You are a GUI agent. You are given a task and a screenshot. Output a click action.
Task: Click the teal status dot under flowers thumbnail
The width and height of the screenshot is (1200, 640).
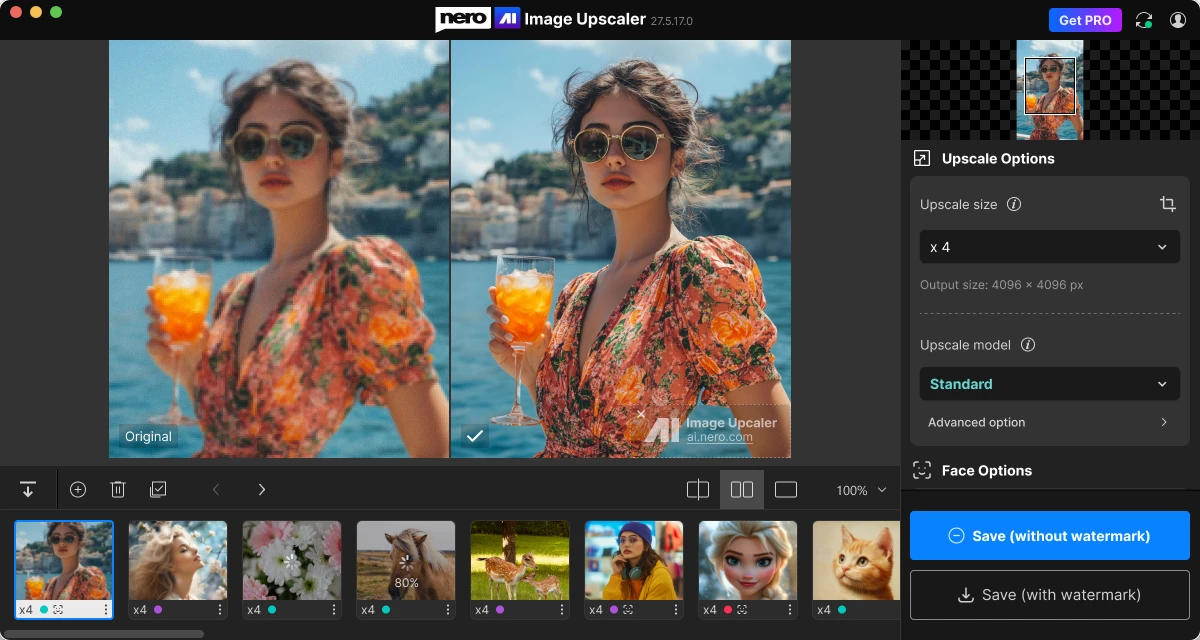click(x=272, y=609)
